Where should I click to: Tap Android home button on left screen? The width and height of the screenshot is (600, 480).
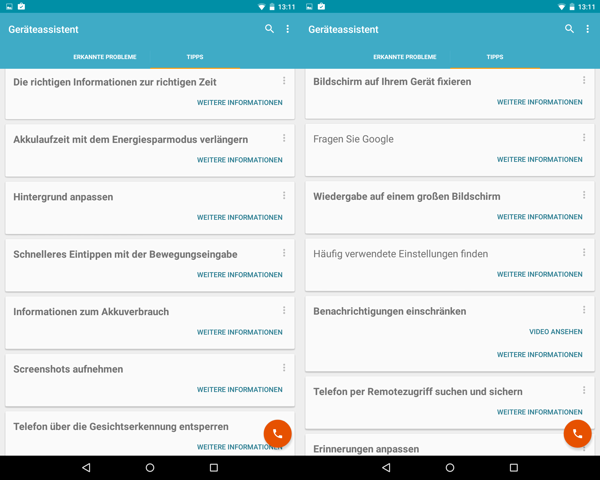[x=150, y=467]
